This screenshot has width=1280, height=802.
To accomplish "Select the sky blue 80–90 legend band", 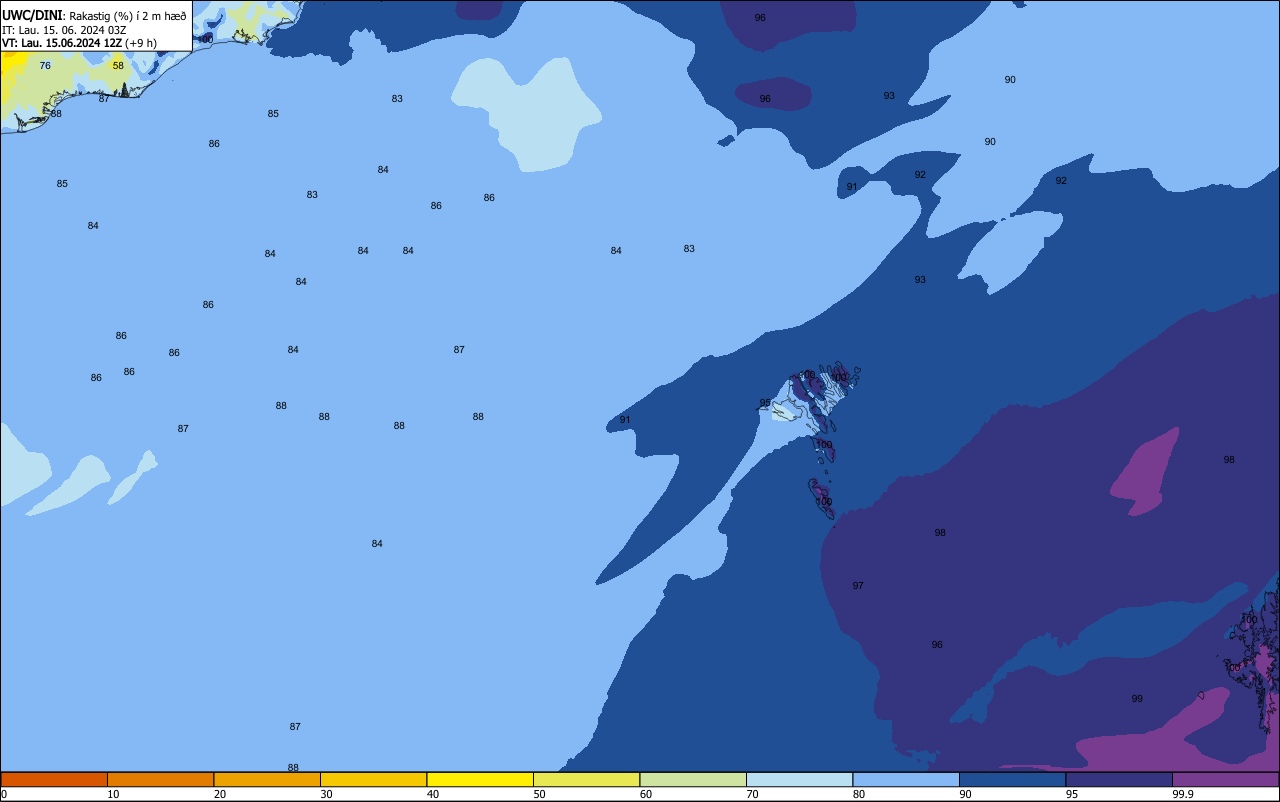I will click(x=906, y=779).
